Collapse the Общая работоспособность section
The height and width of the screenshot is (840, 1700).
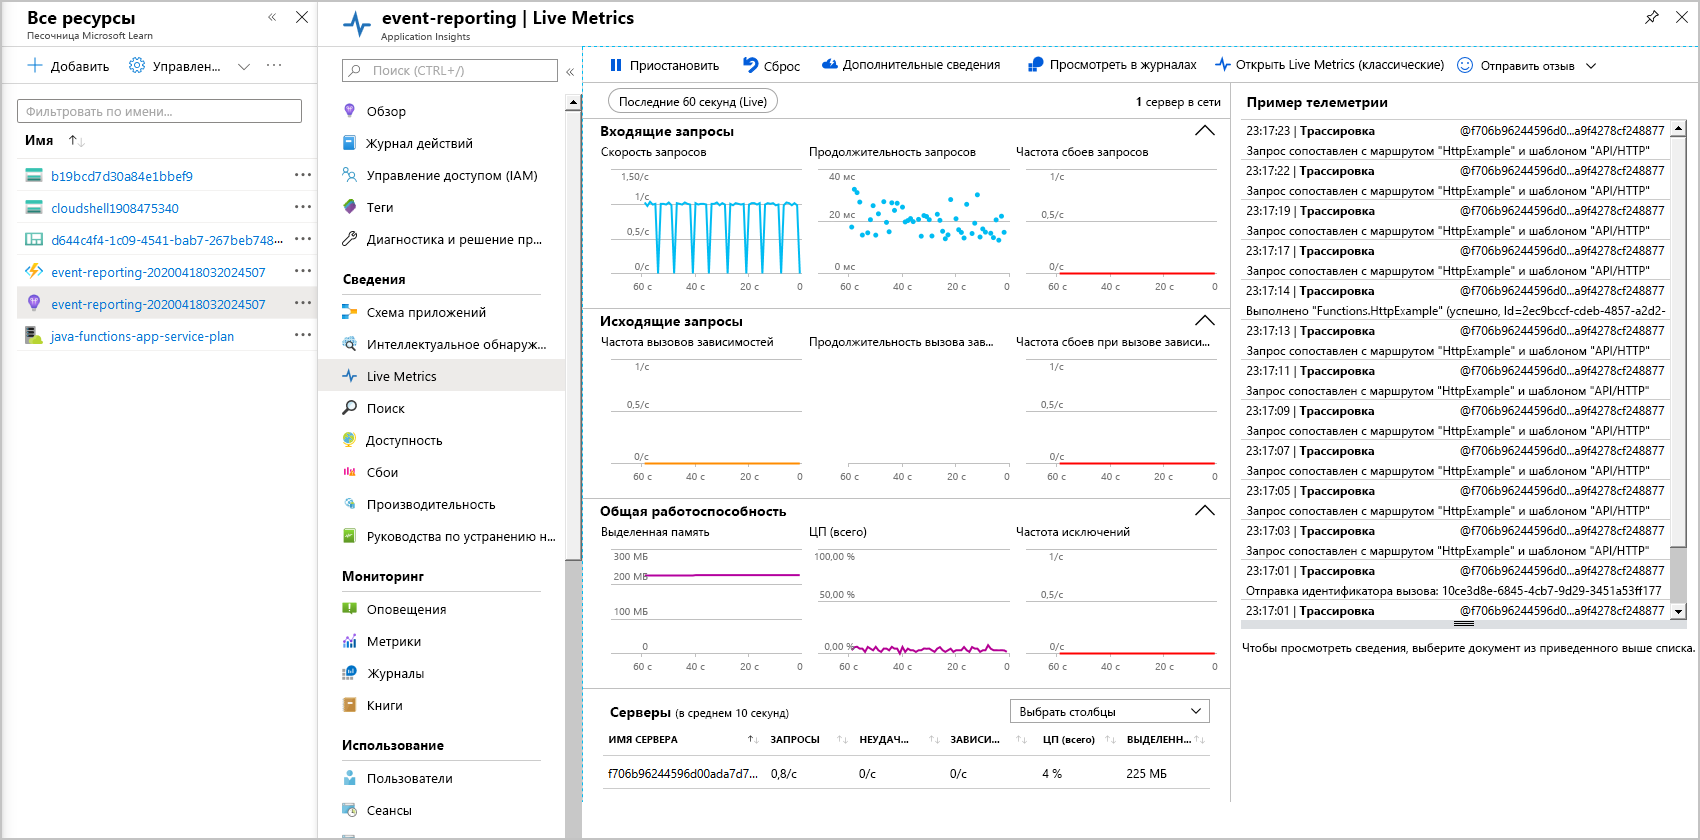coord(1205,511)
